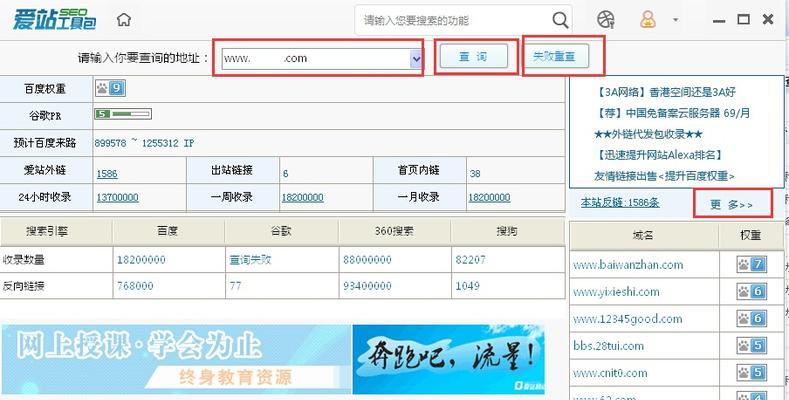The width and height of the screenshot is (789, 400).
Task: Open ad link 中国免备案云服务器 69/月
Action: (672, 113)
